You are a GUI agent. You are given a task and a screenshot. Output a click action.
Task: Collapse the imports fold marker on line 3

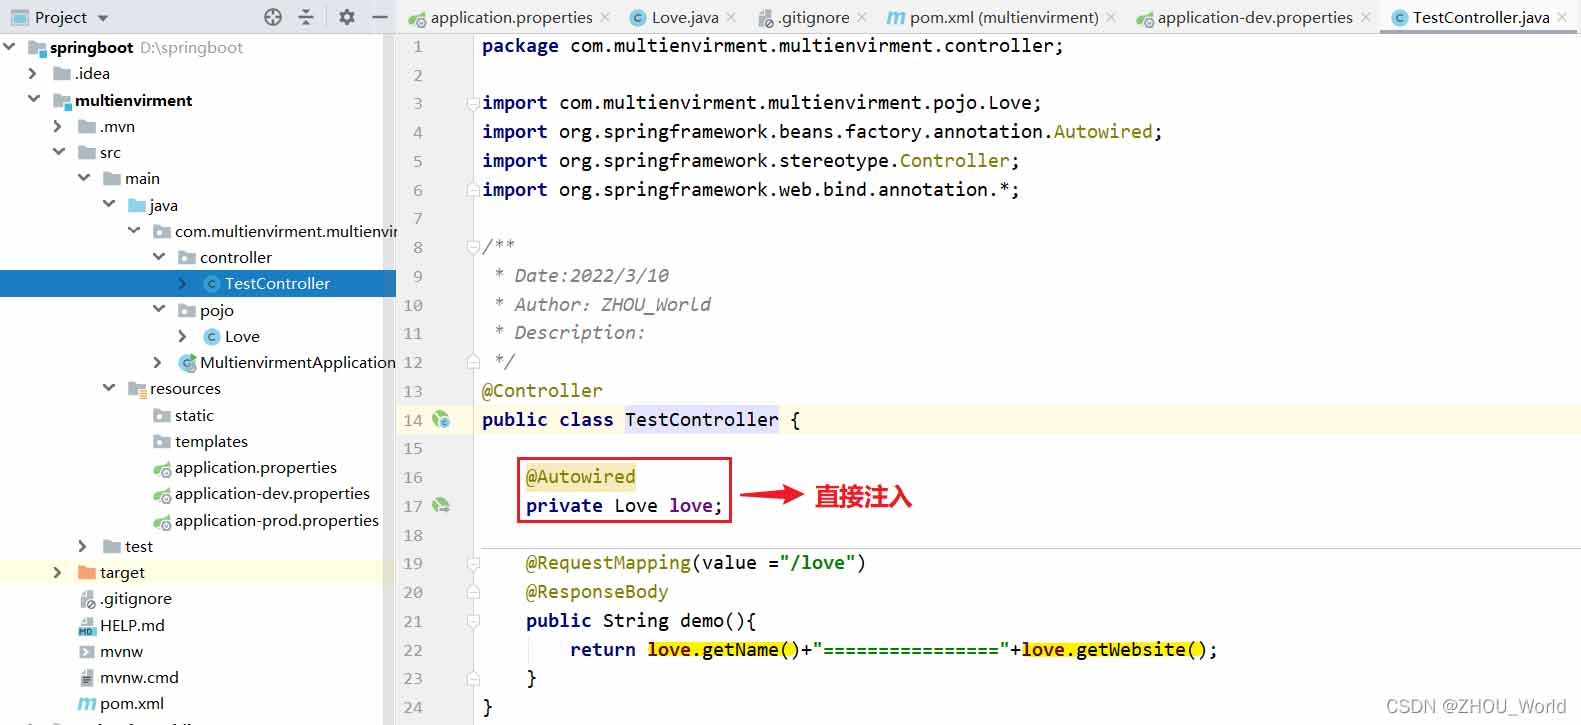tap(472, 103)
